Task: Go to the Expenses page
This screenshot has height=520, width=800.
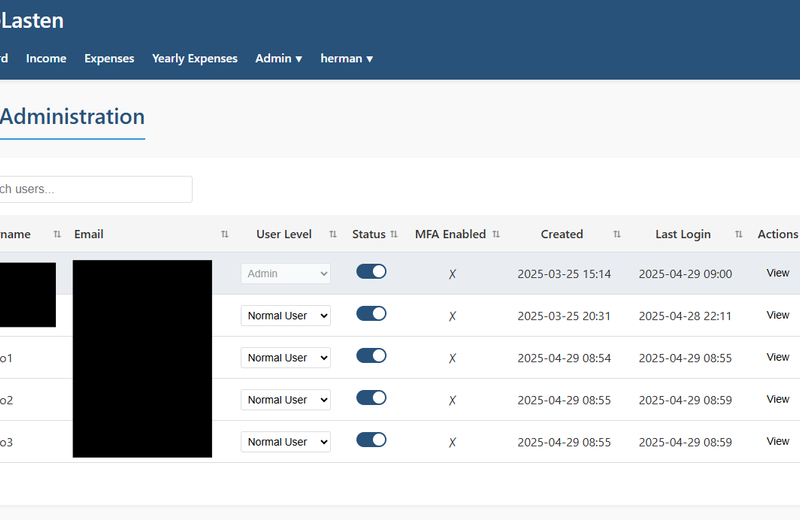Action: [109, 59]
